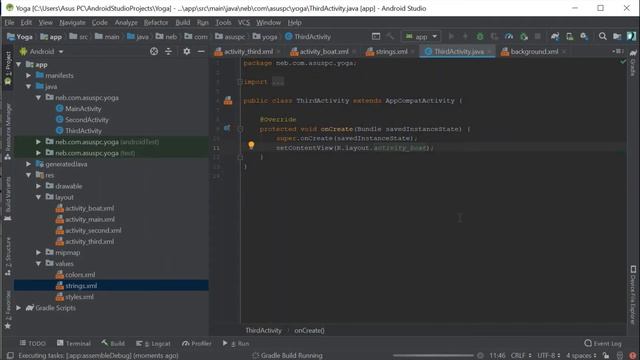Image resolution: width=640 pixels, height=360 pixels.
Task: Select MainActivity in project tree
Action: click(83, 109)
